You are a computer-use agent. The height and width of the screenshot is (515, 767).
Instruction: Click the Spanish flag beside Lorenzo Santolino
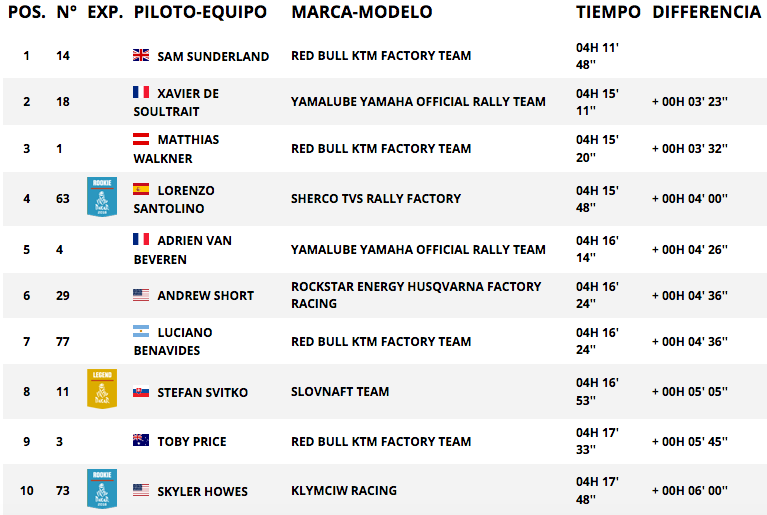pyautogui.click(x=141, y=189)
